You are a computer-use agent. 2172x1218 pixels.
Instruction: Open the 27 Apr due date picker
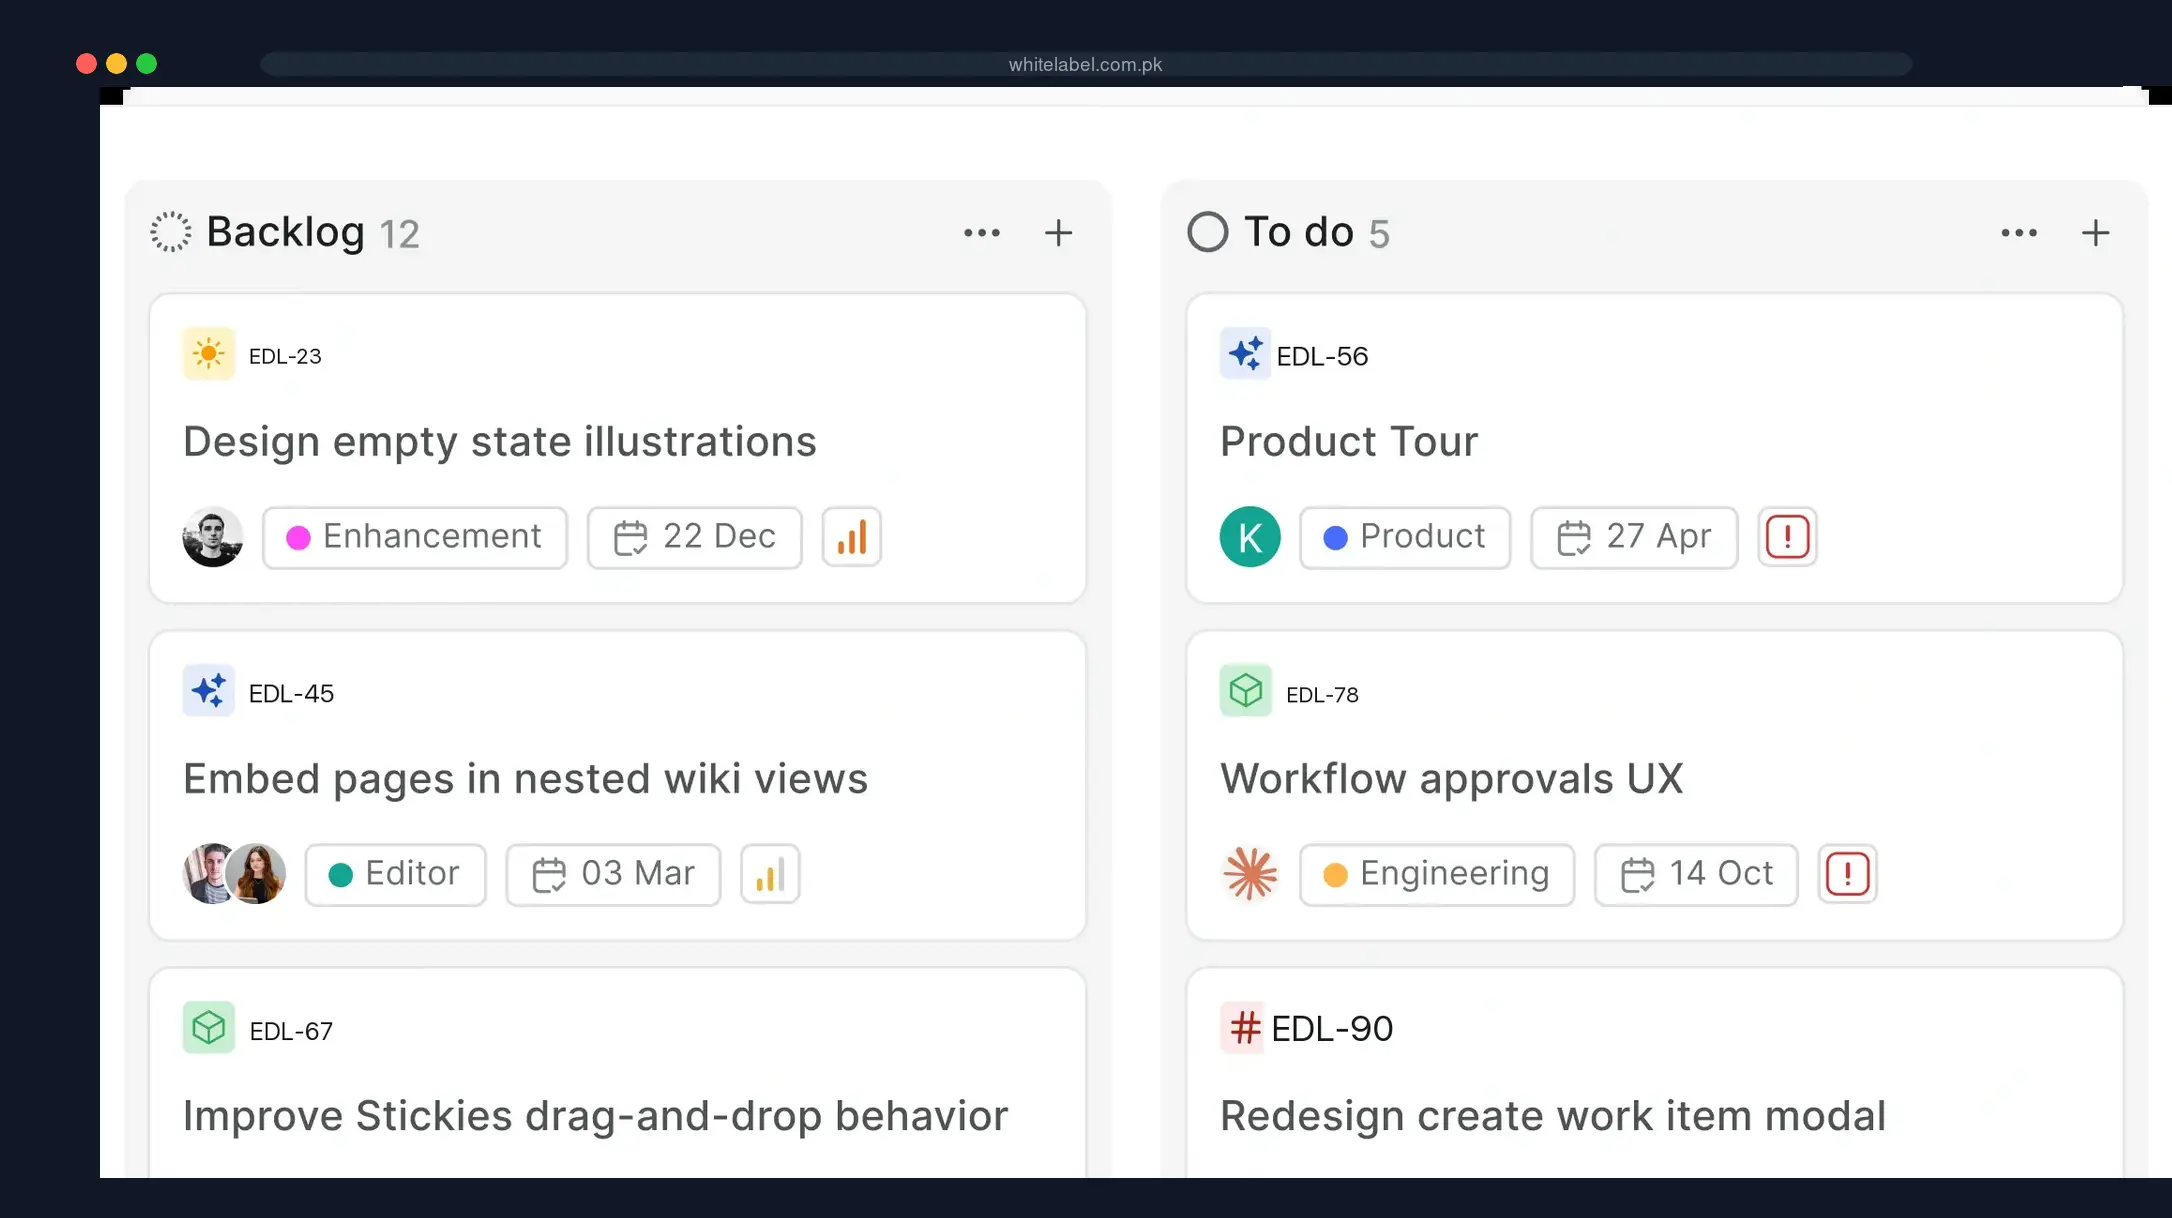tap(1634, 537)
